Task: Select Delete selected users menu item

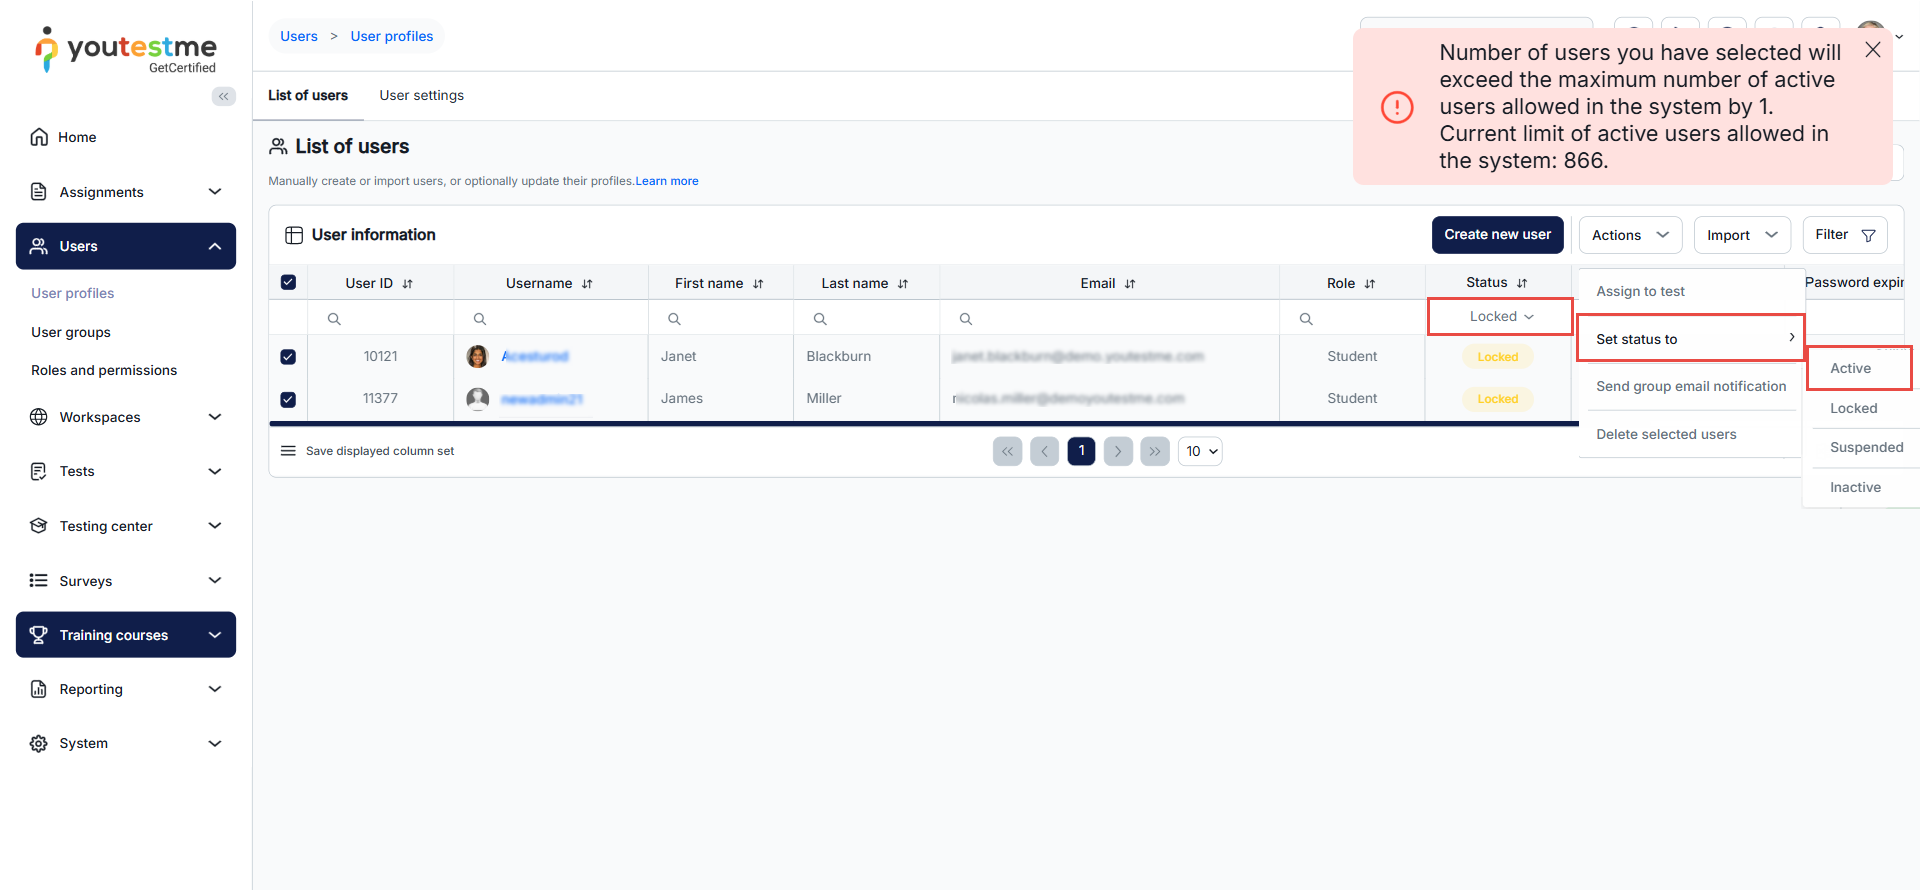Action: tap(1666, 434)
